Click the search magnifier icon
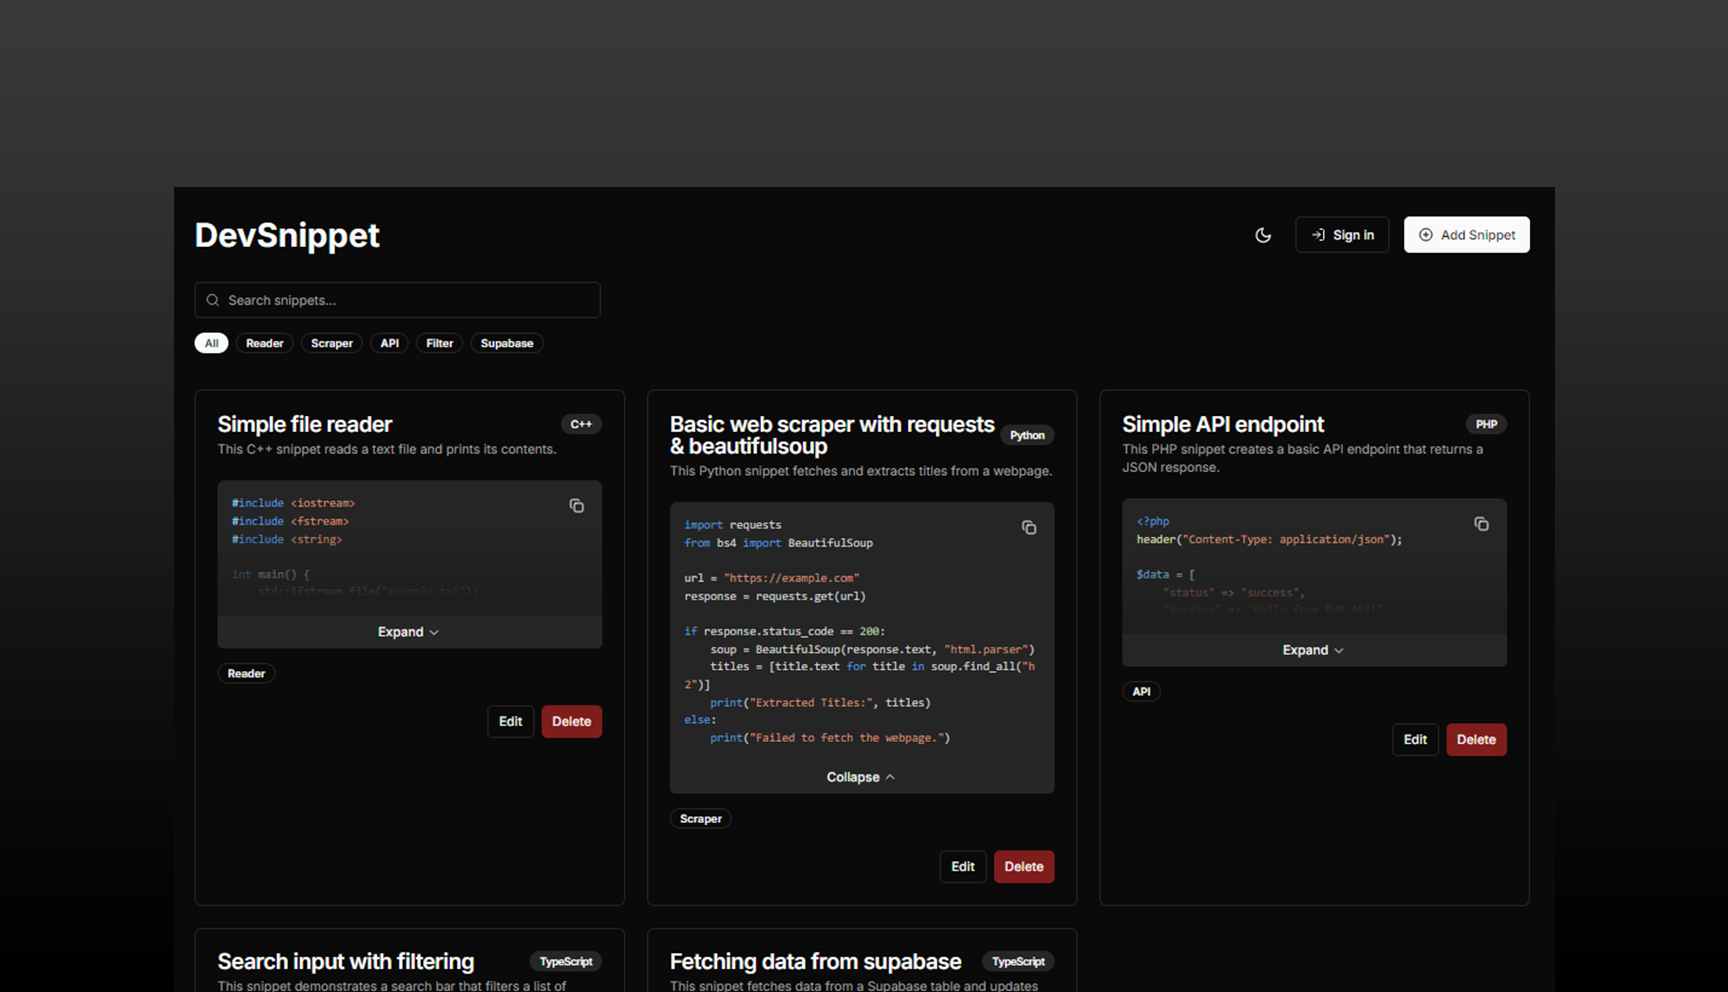 (213, 300)
